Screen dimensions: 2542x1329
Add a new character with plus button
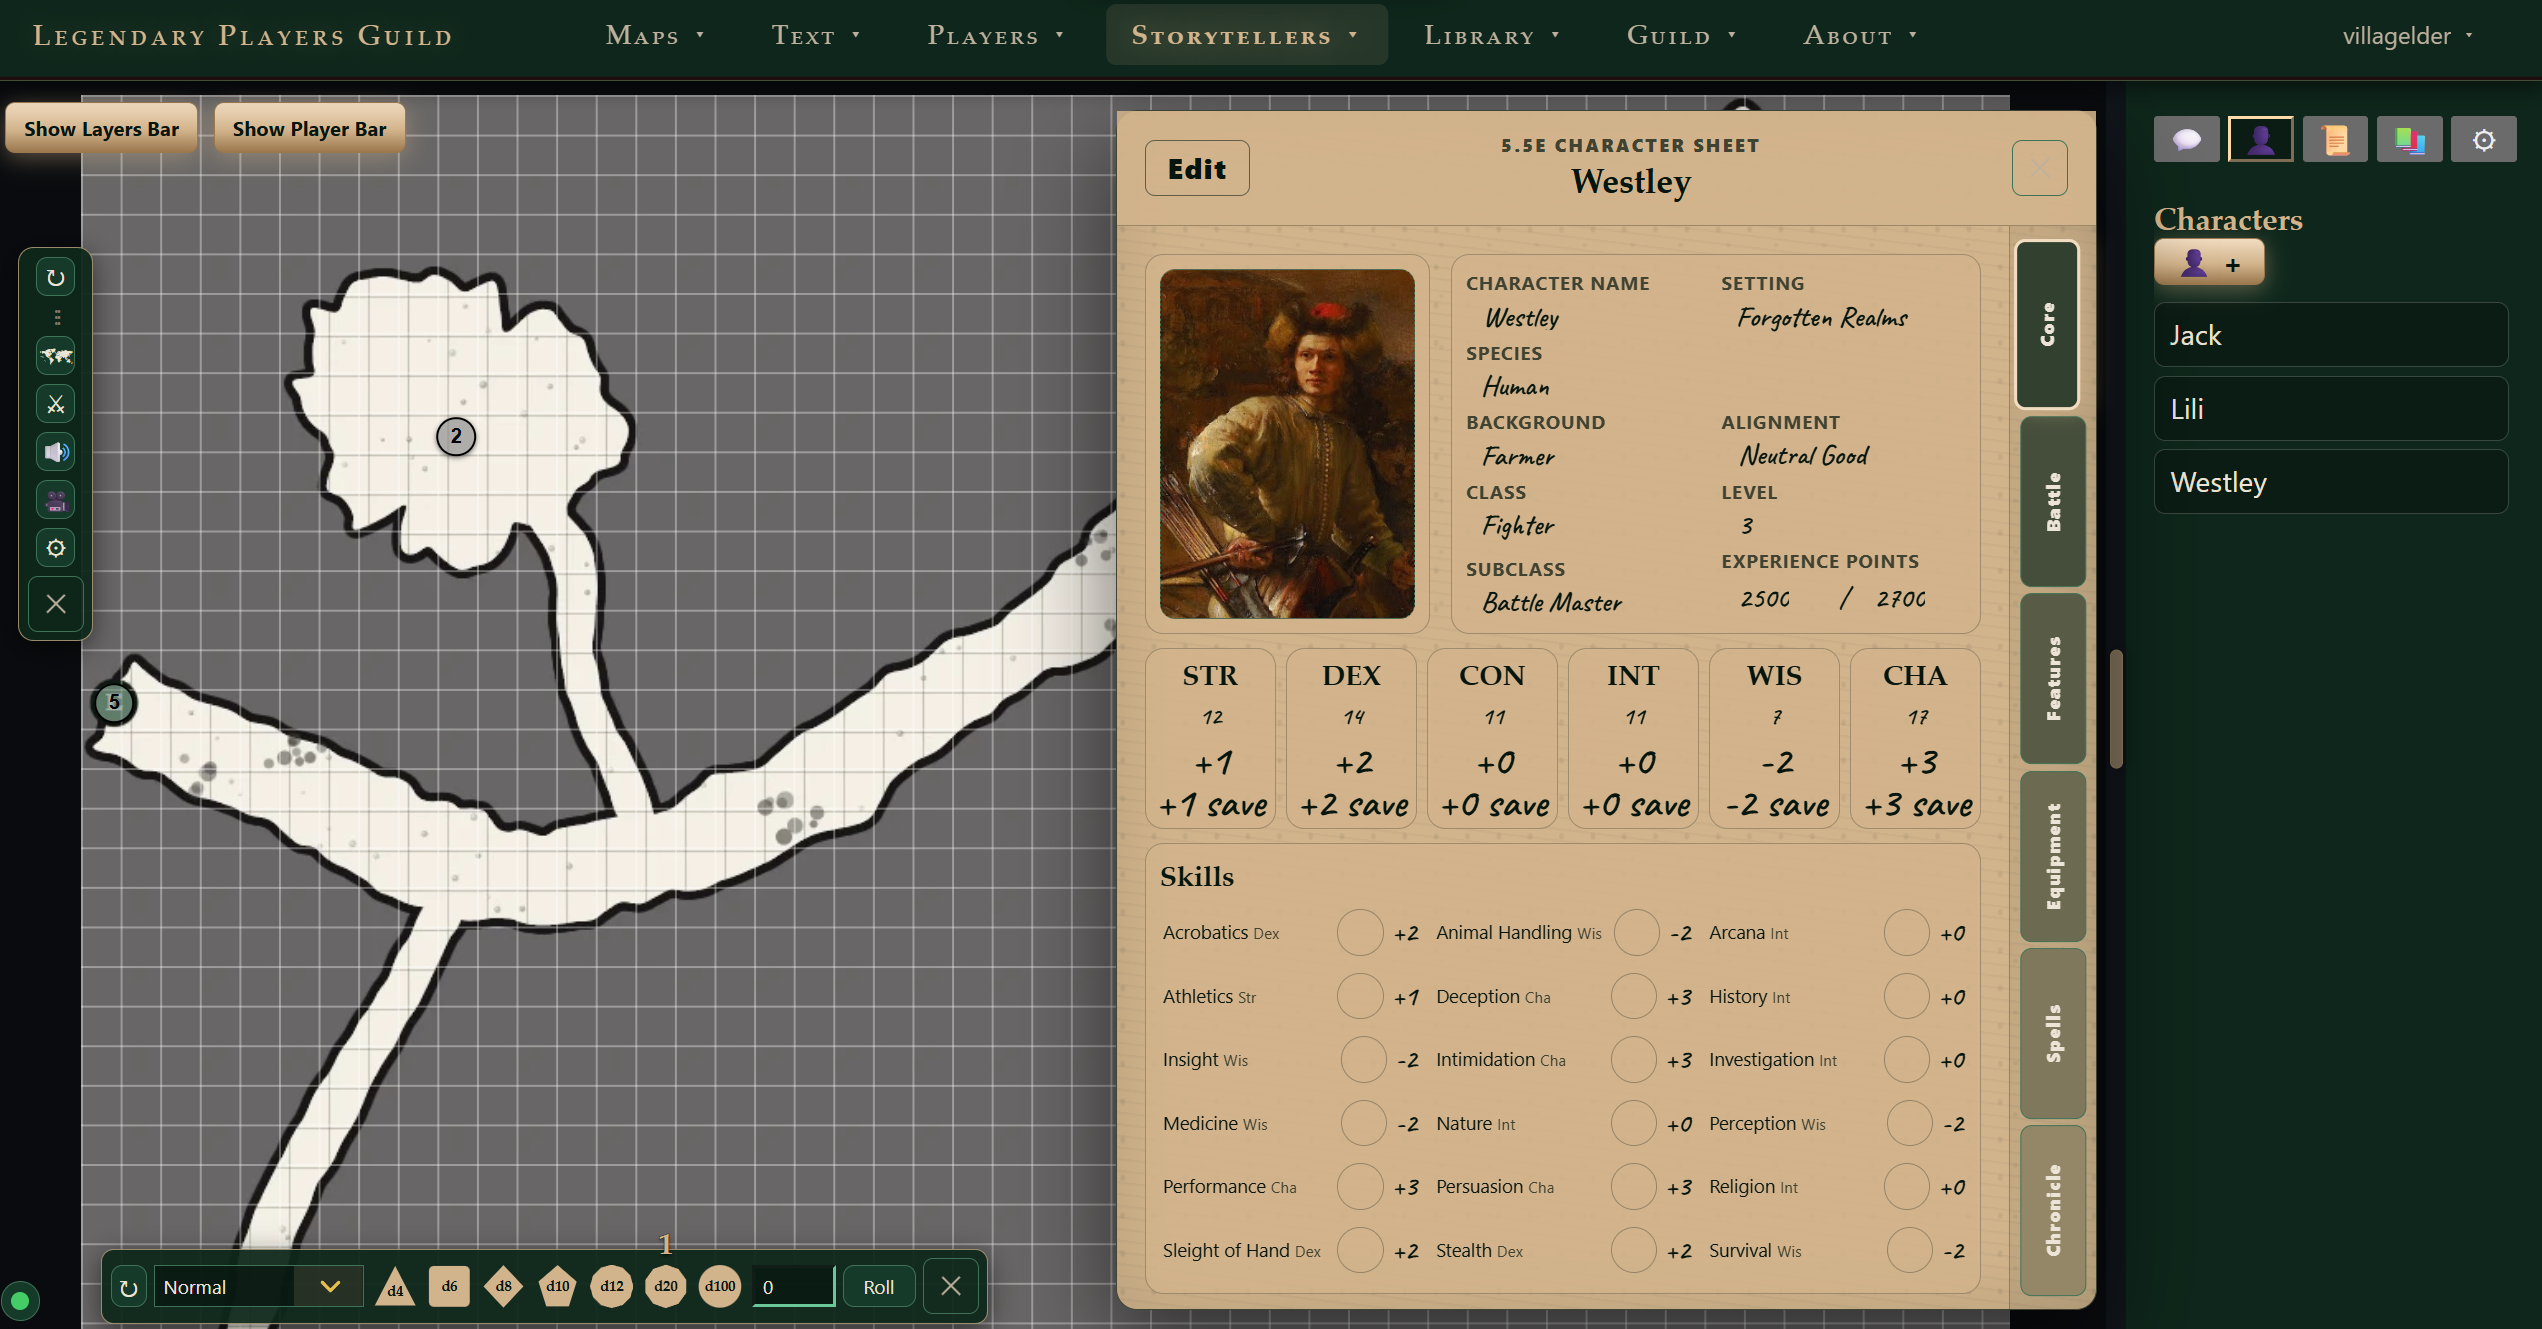[2209, 264]
